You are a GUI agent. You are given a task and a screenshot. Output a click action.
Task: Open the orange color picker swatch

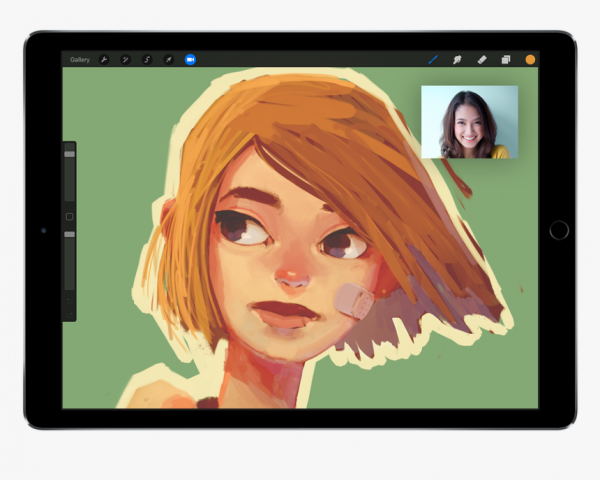pyautogui.click(x=530, y=60)
